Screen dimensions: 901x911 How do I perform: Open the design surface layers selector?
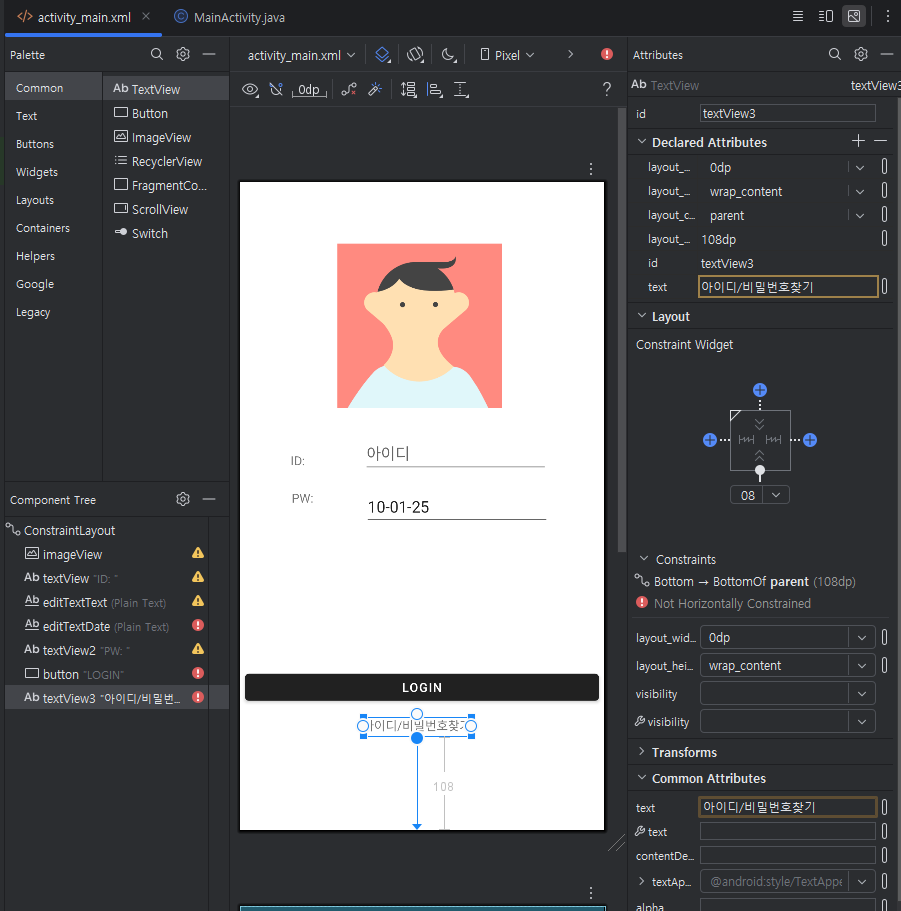coord(383,55)
